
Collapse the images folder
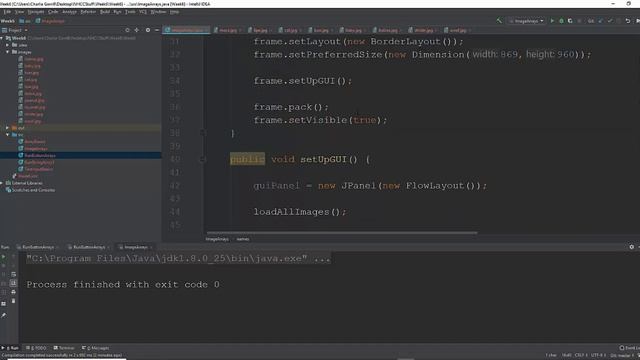coord(8,52)
